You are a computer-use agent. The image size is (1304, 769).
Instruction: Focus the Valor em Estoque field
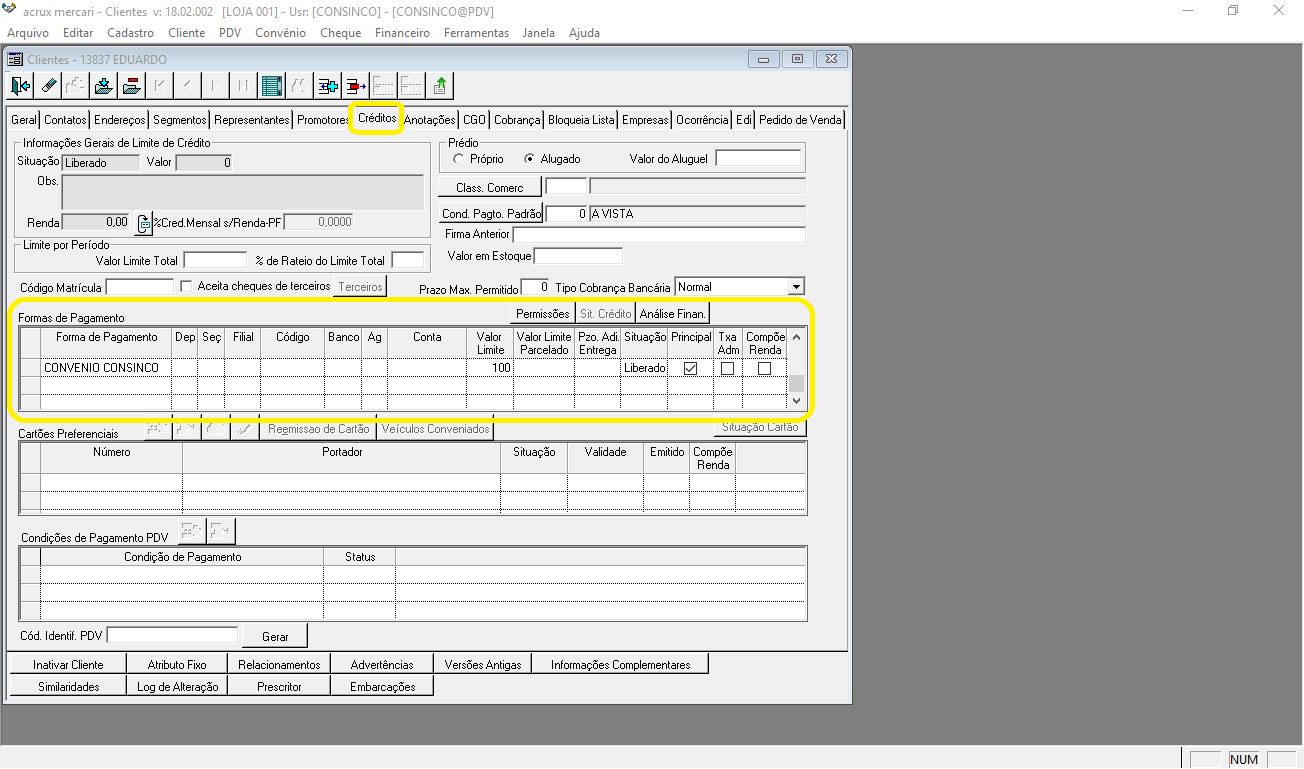tap(578, 256)
